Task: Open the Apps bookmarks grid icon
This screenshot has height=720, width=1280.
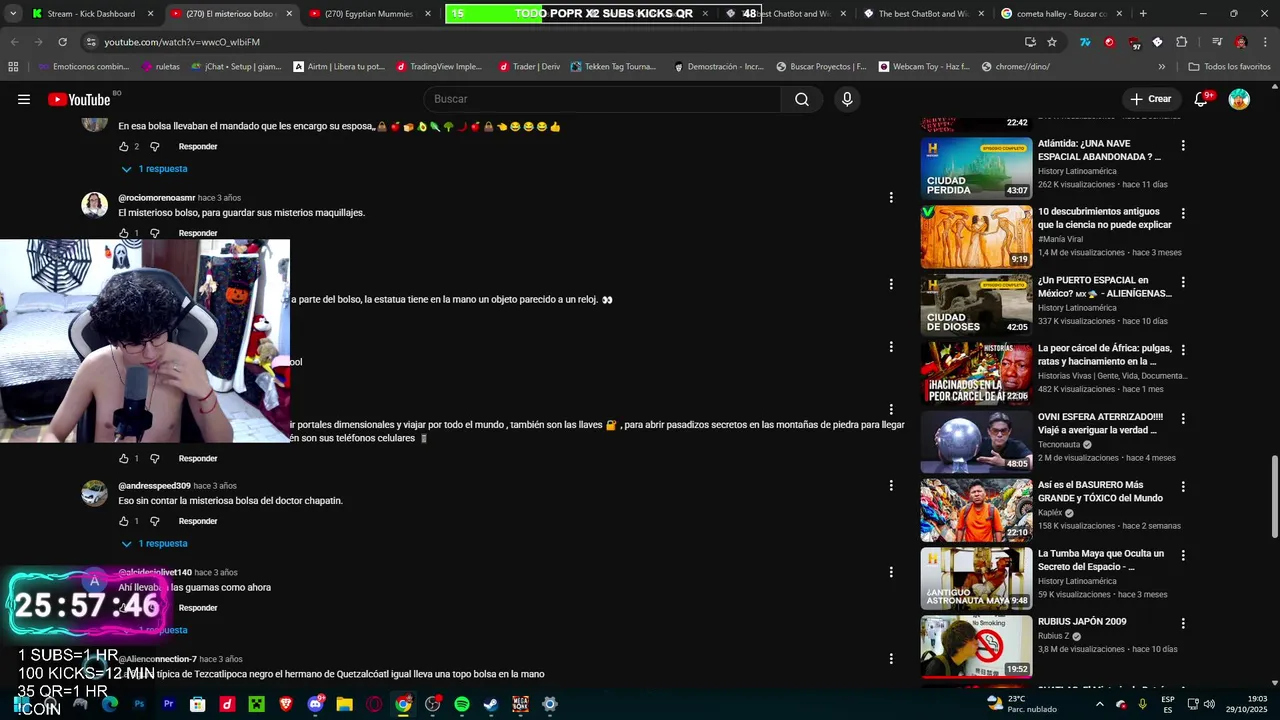Action: point(13,67)
